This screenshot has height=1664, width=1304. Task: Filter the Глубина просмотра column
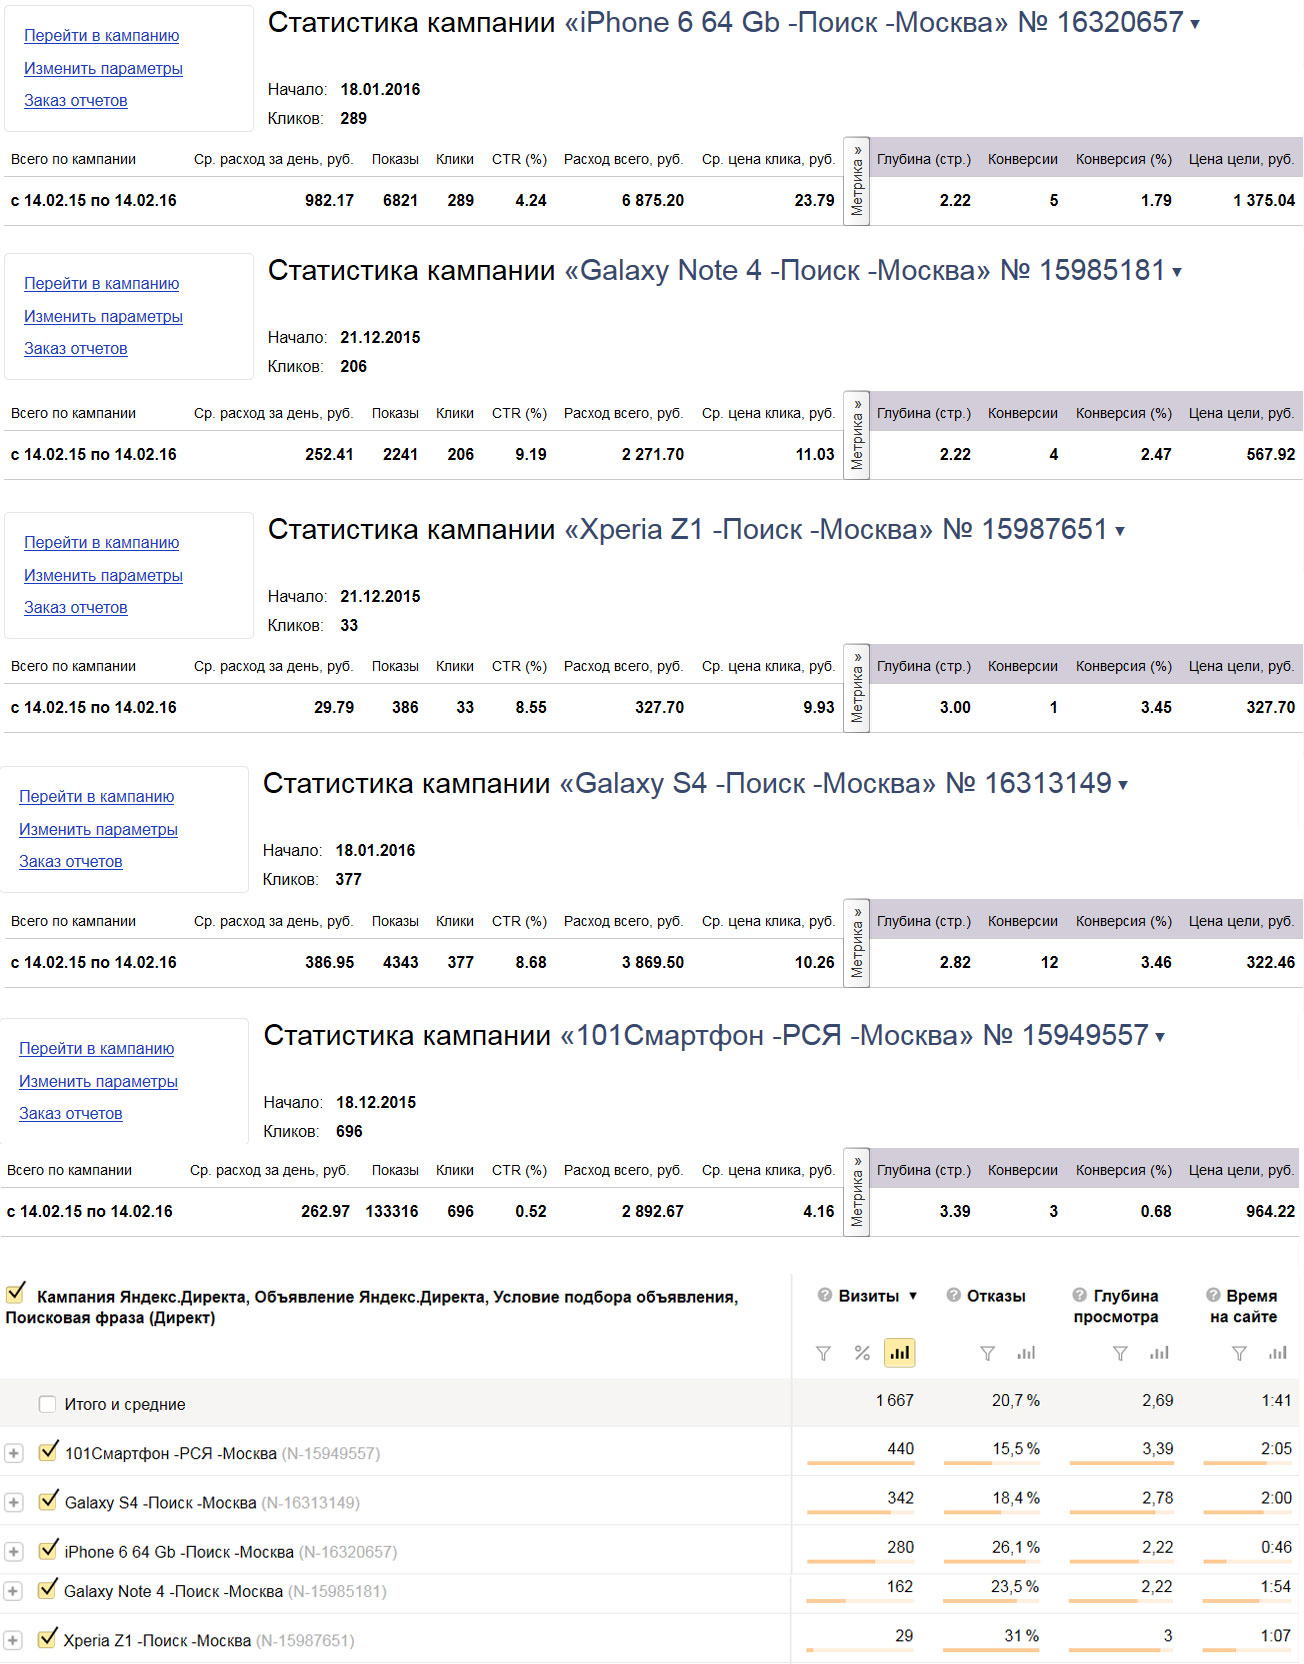1120,1353
